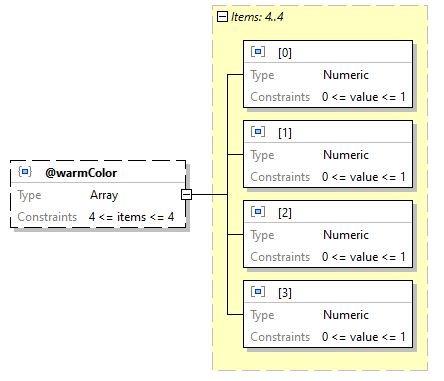The height and width of the screenshot is (381, 444).
Task: Select the [2] item header
Action: [328, 212]
